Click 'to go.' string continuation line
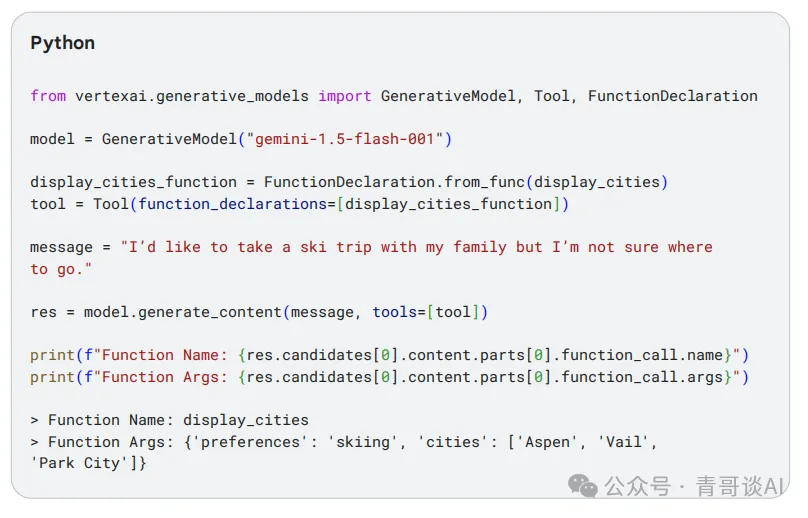This screenshot has height=518, width=808. [61, 269]
